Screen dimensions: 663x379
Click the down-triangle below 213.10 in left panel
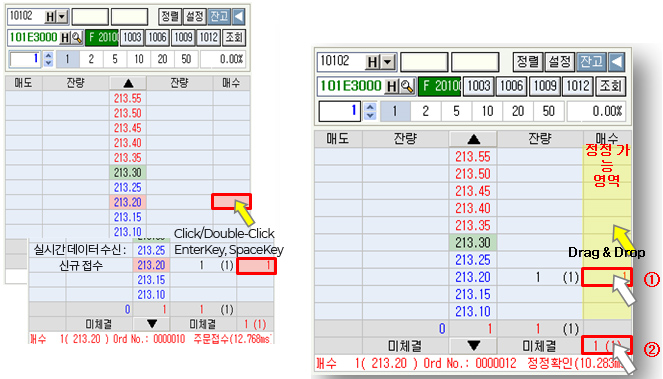coord(151,324)
